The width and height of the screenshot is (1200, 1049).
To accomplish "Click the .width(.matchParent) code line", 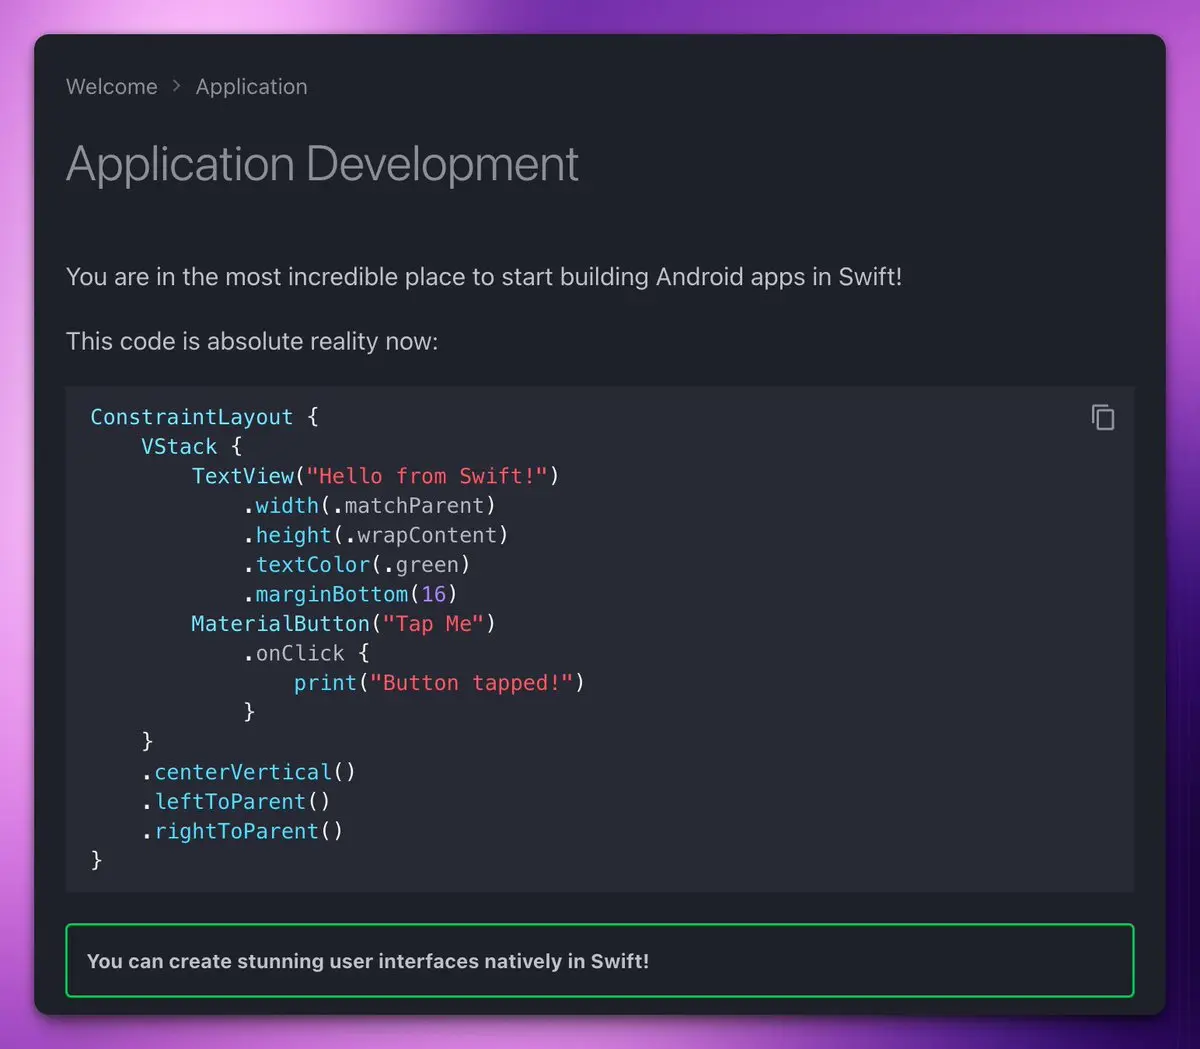I will click(369, 505).
